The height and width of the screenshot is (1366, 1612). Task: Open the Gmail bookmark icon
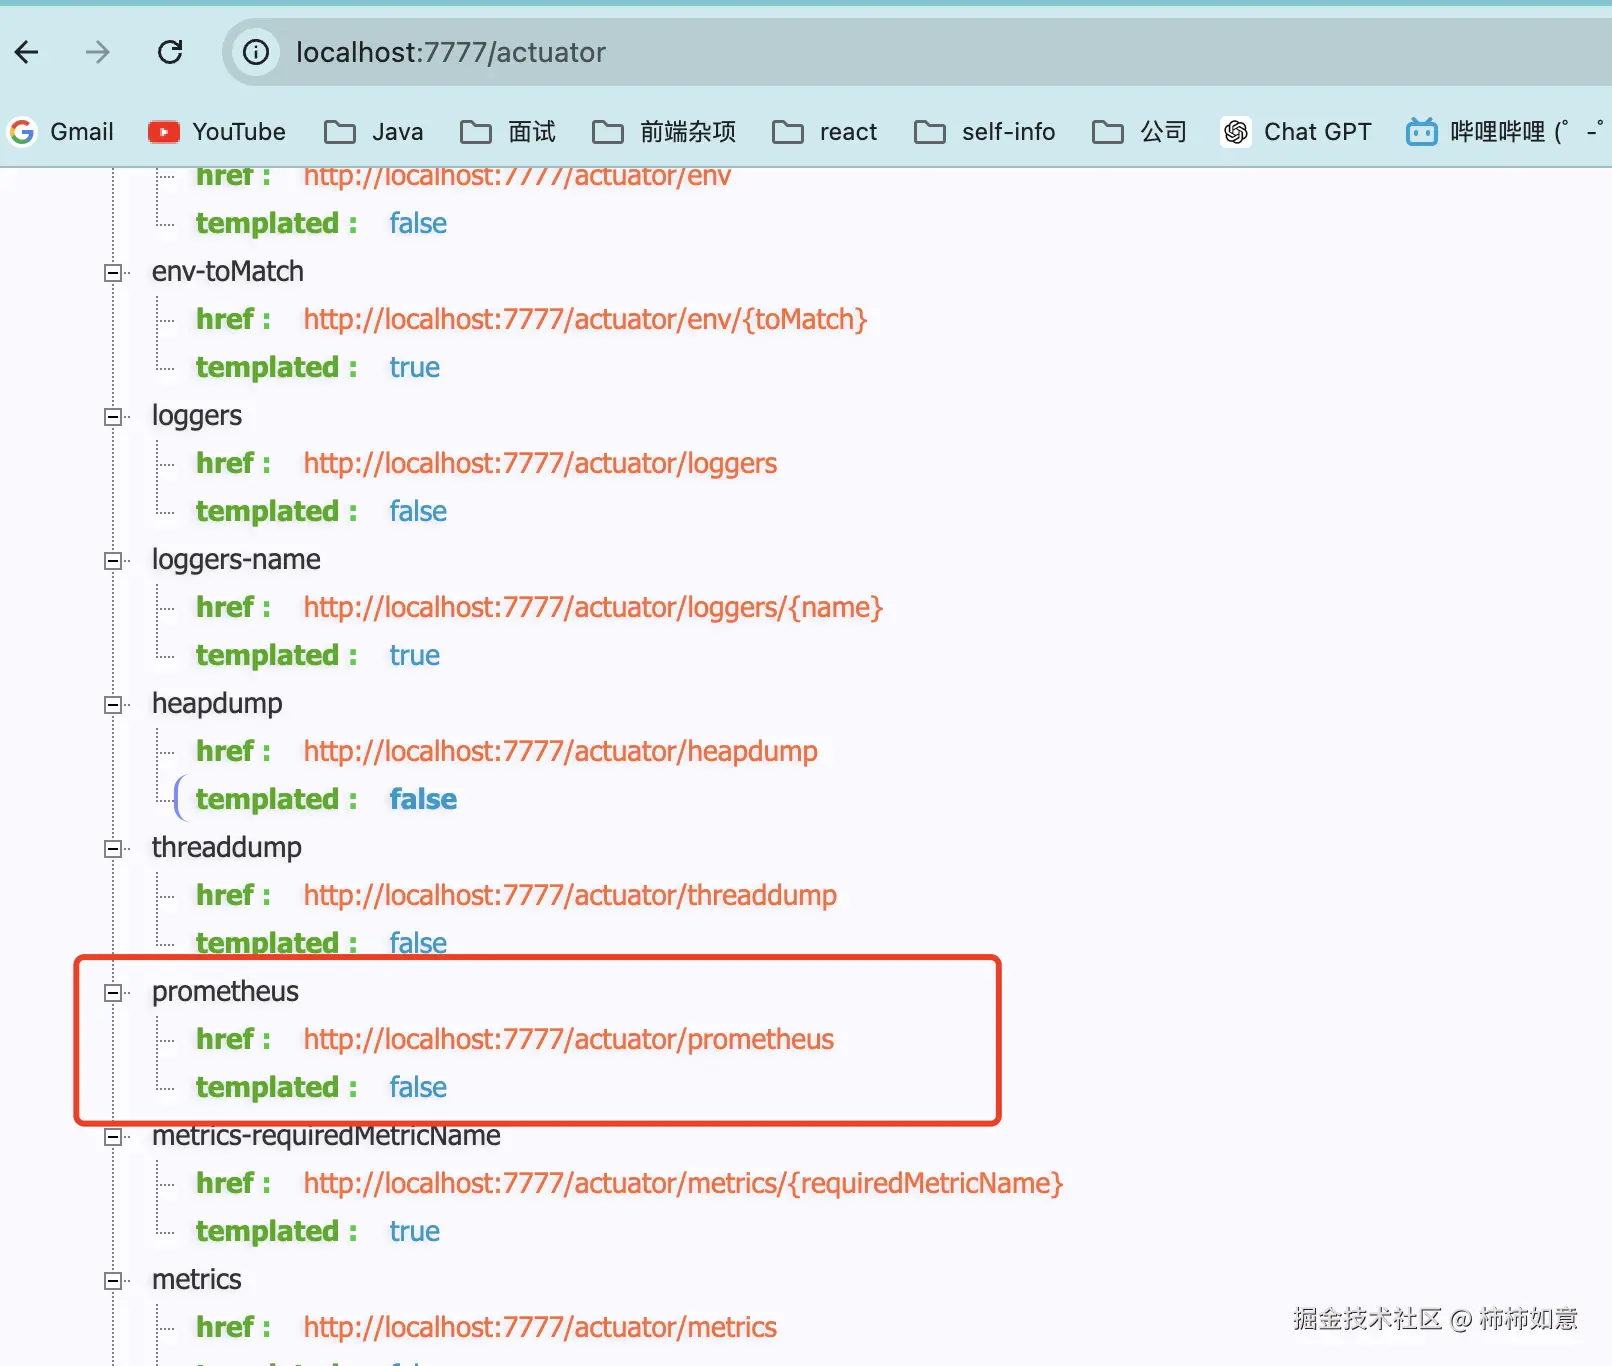21,131
